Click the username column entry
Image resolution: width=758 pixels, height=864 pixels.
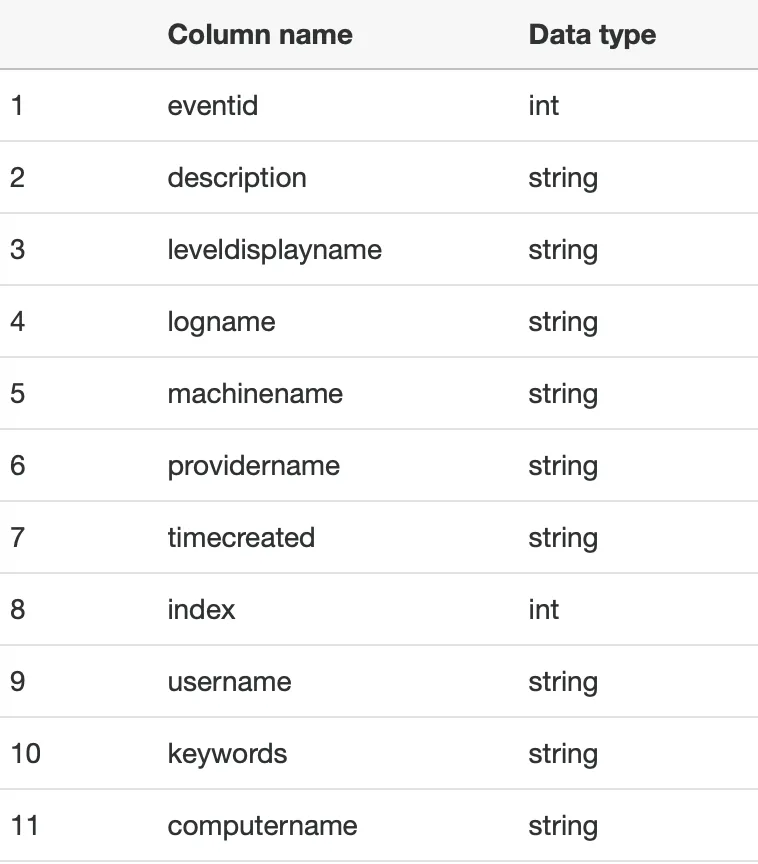click(229, 682)
